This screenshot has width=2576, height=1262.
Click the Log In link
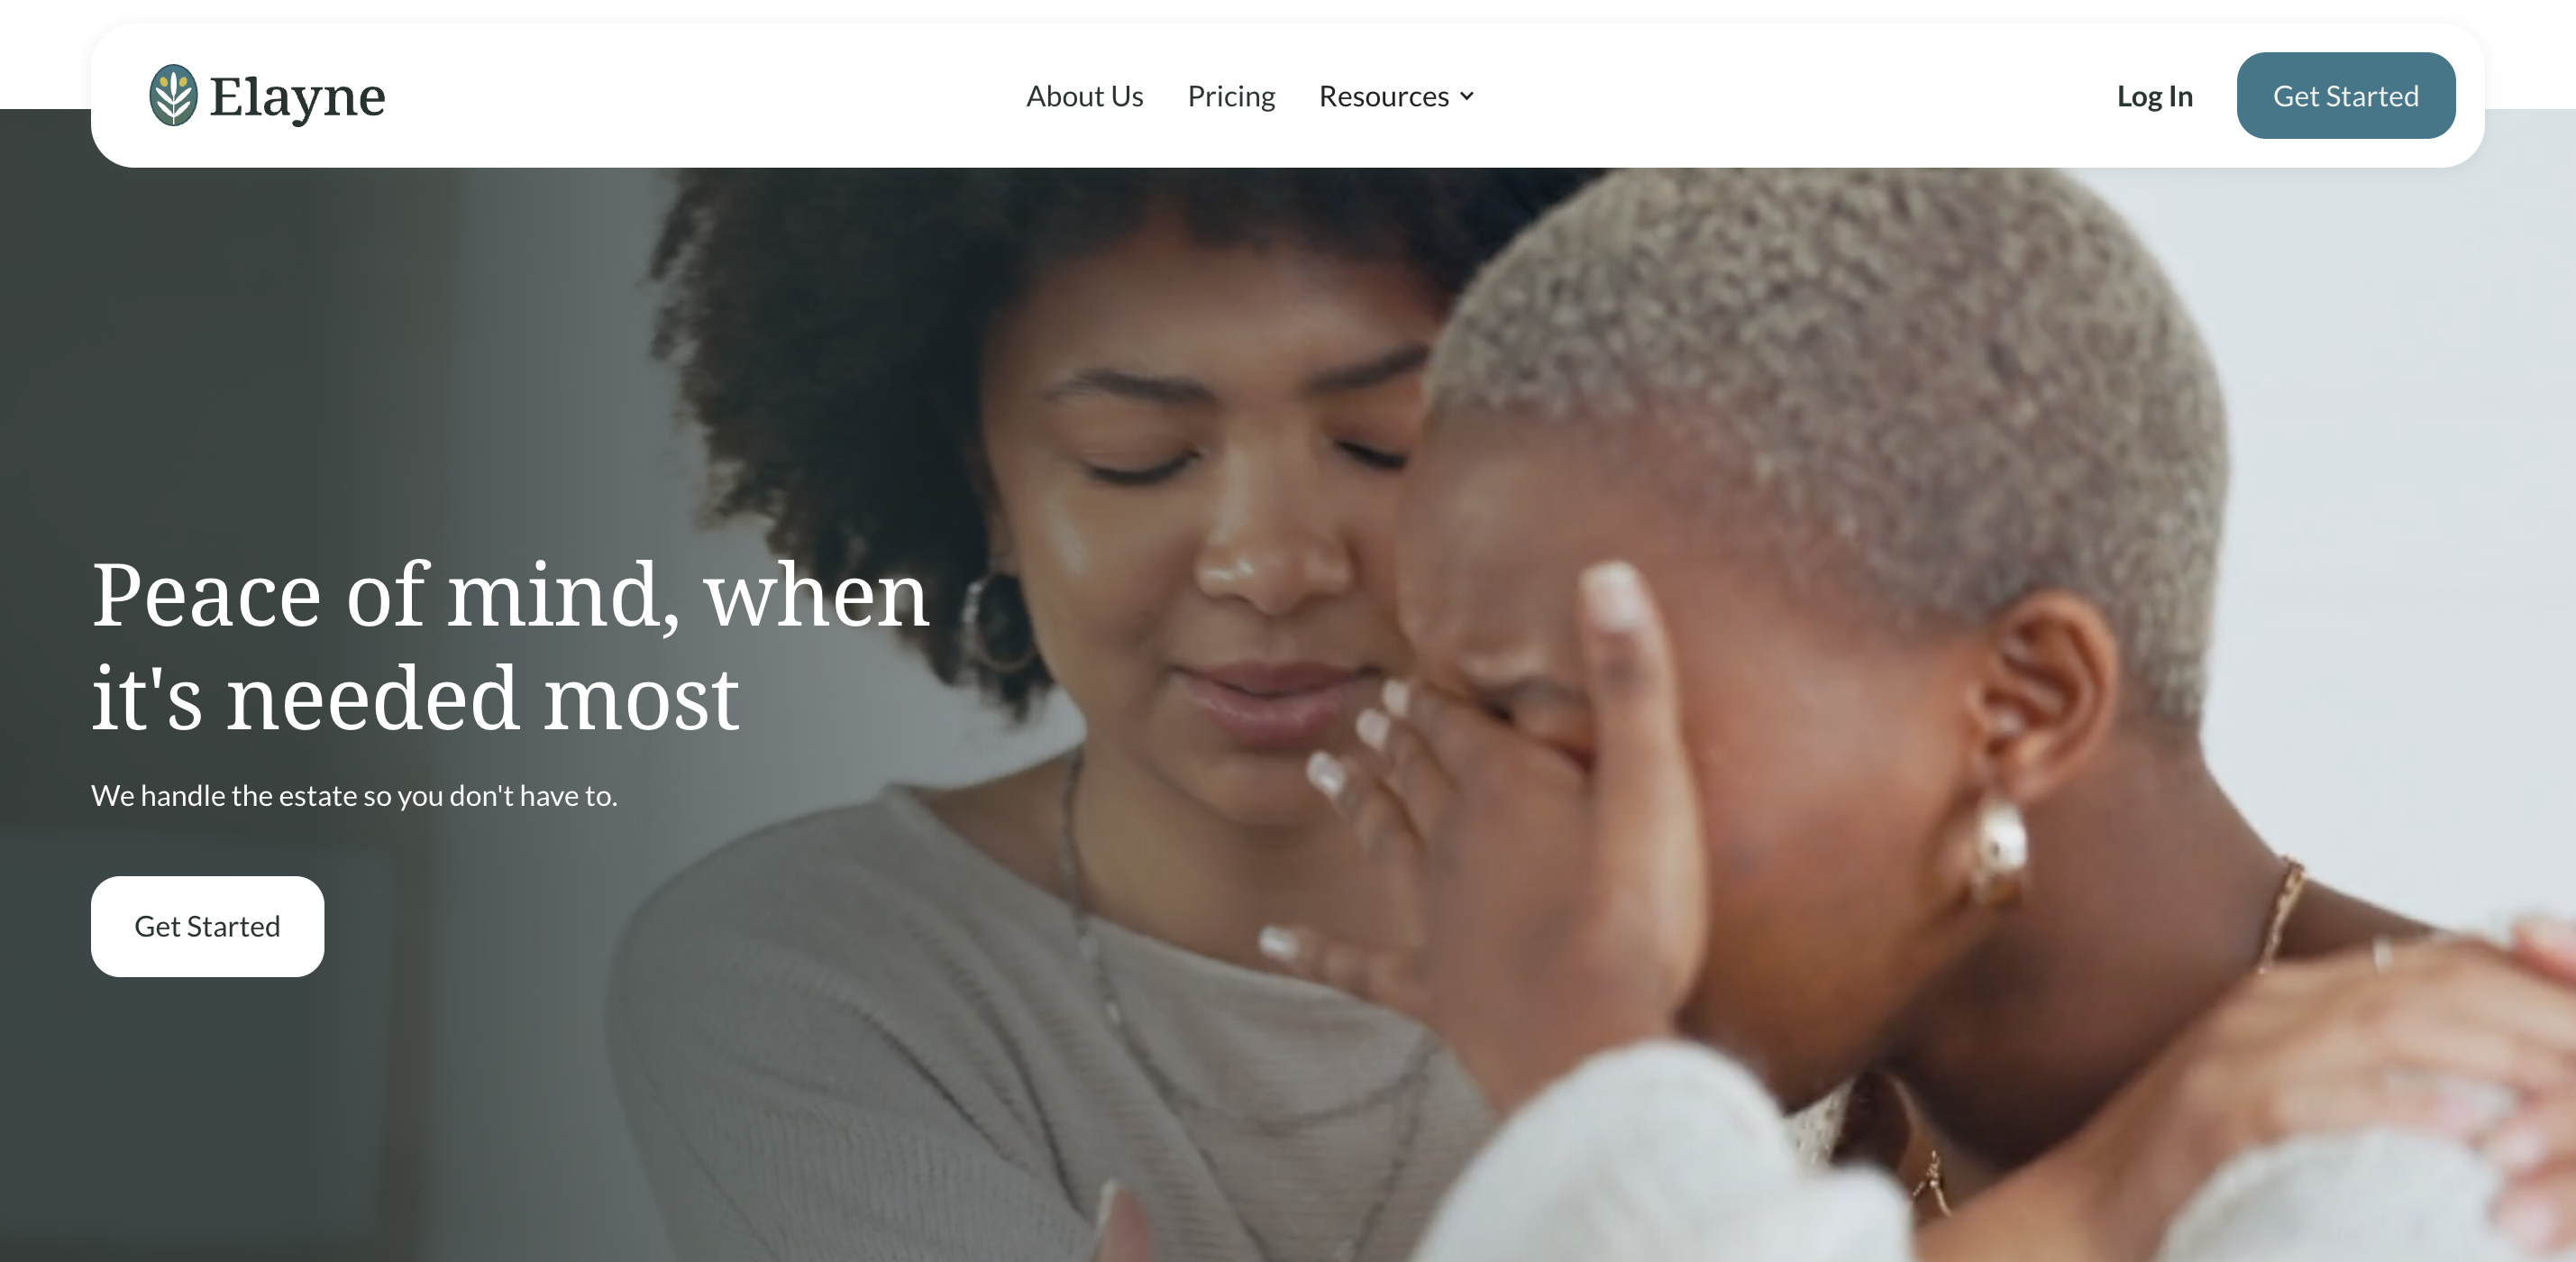click(x=2154, y=96)
